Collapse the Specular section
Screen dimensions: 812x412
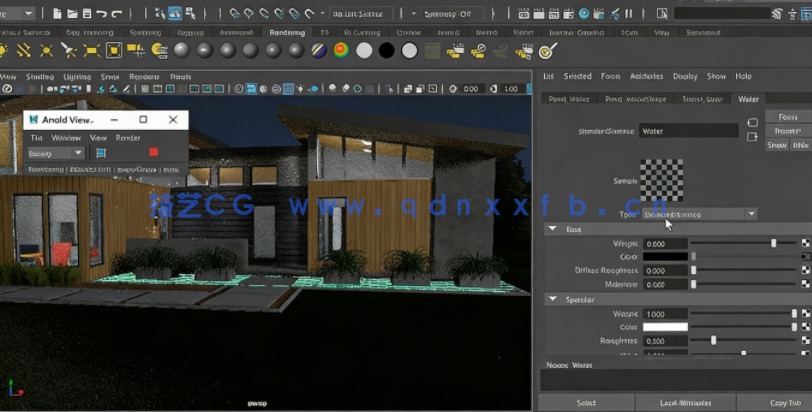(x=552, y=299)
